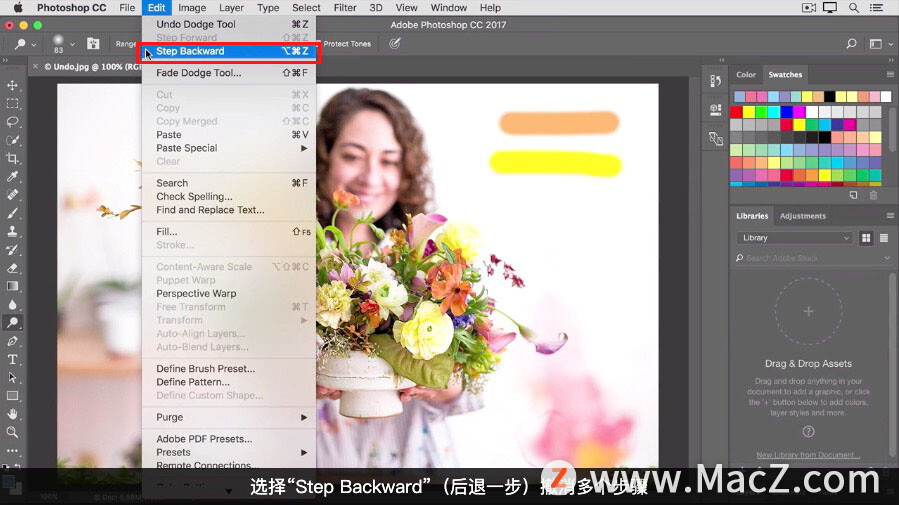This screenshot has width=899, height=505.
Task: Open the Library dropdown
Action: pos(795,238)
